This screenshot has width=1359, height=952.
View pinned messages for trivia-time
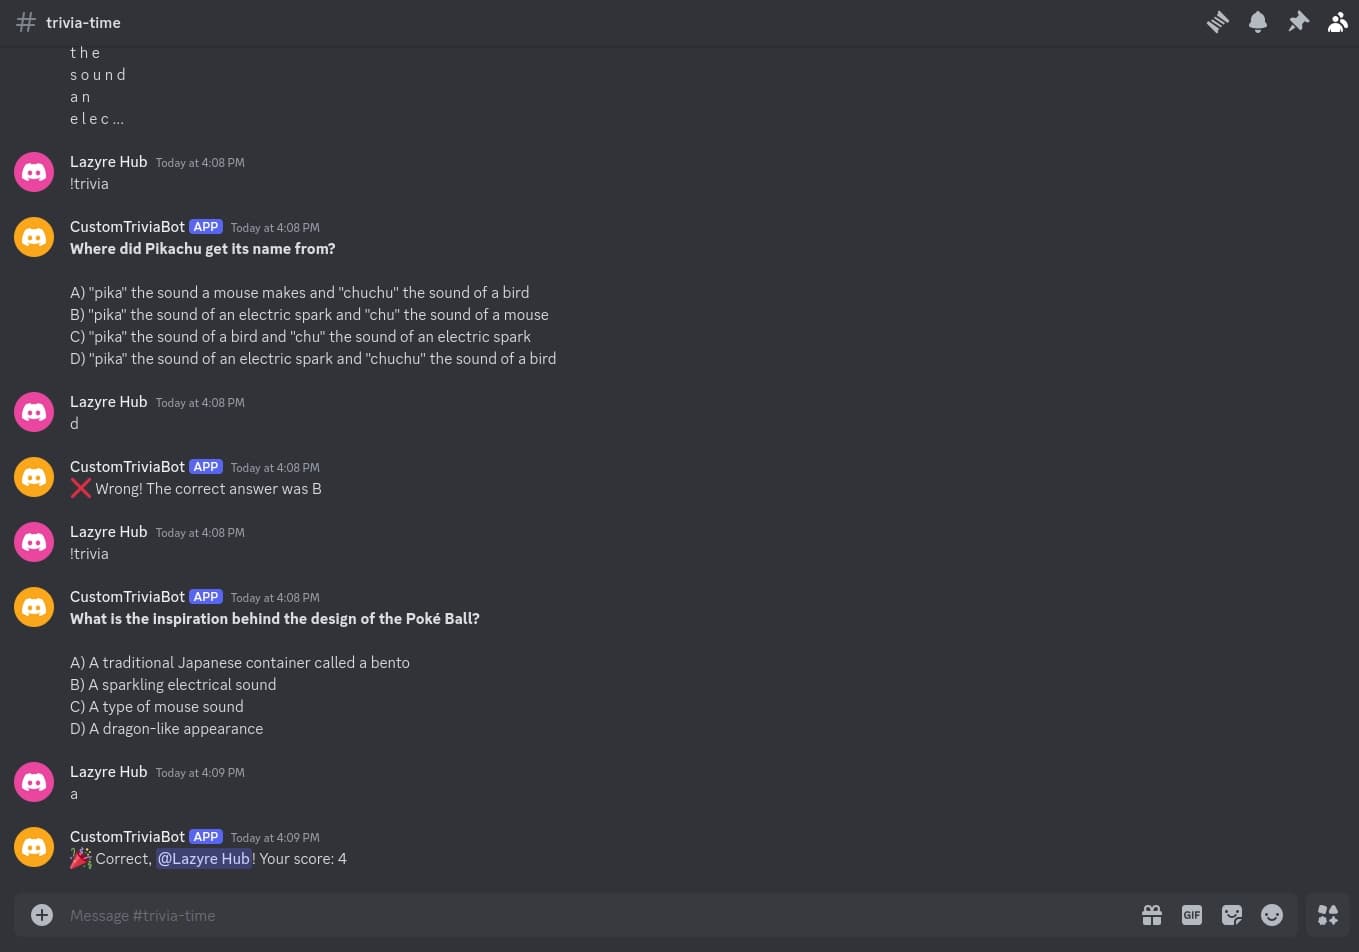coord(1298,22)
